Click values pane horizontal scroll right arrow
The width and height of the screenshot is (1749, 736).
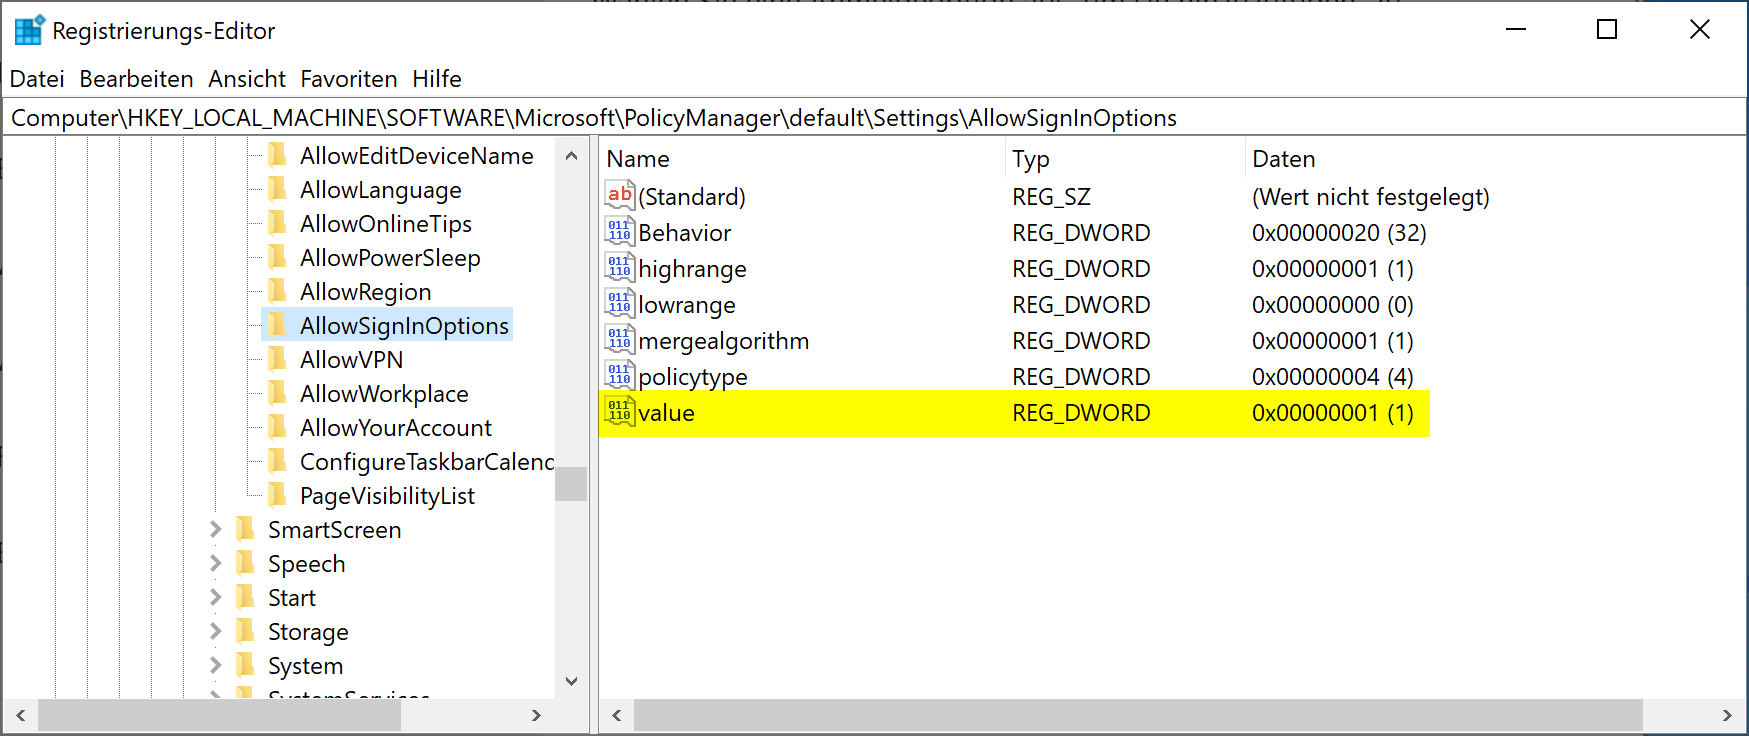1727,715
